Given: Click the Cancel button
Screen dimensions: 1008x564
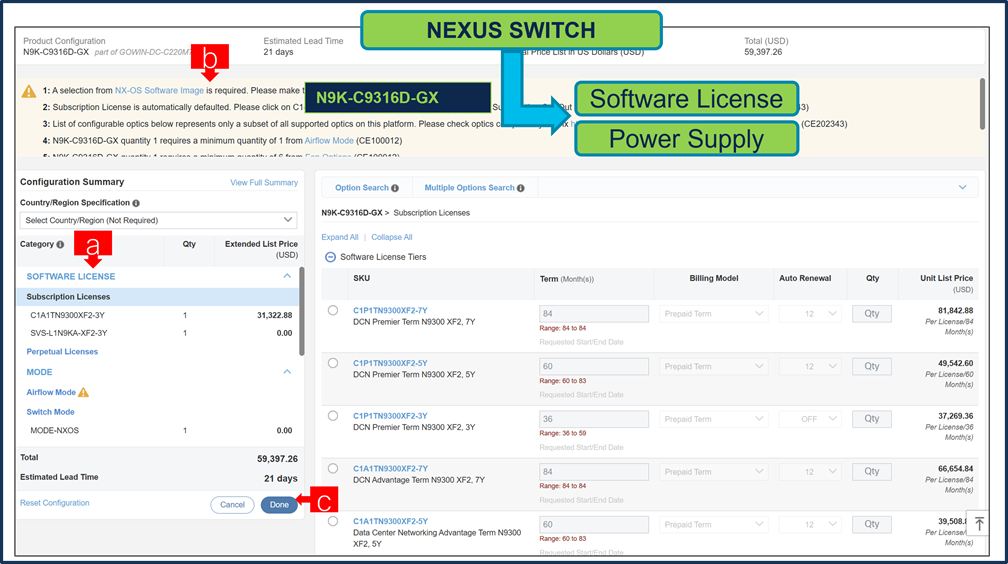Looking at the screenshot, I should (x=232, y=505).
